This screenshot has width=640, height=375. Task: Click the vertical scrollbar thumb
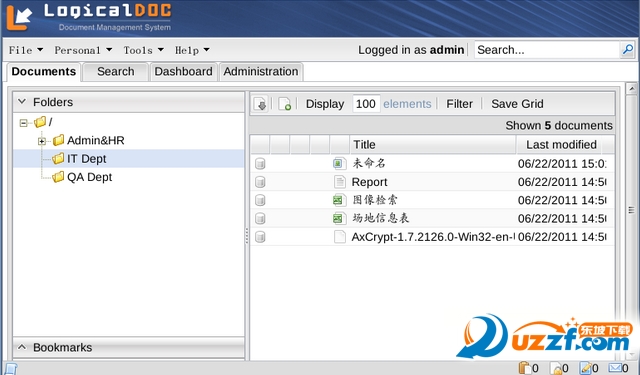pos(631,210)
